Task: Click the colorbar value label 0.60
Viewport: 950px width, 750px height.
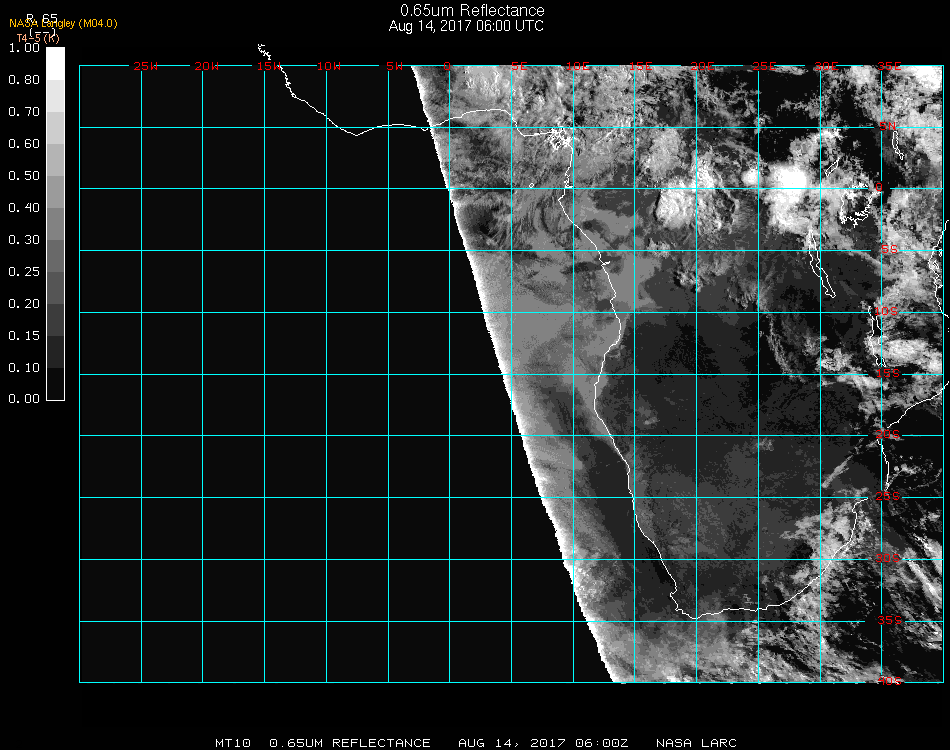Action: click(x=24, y=144)
